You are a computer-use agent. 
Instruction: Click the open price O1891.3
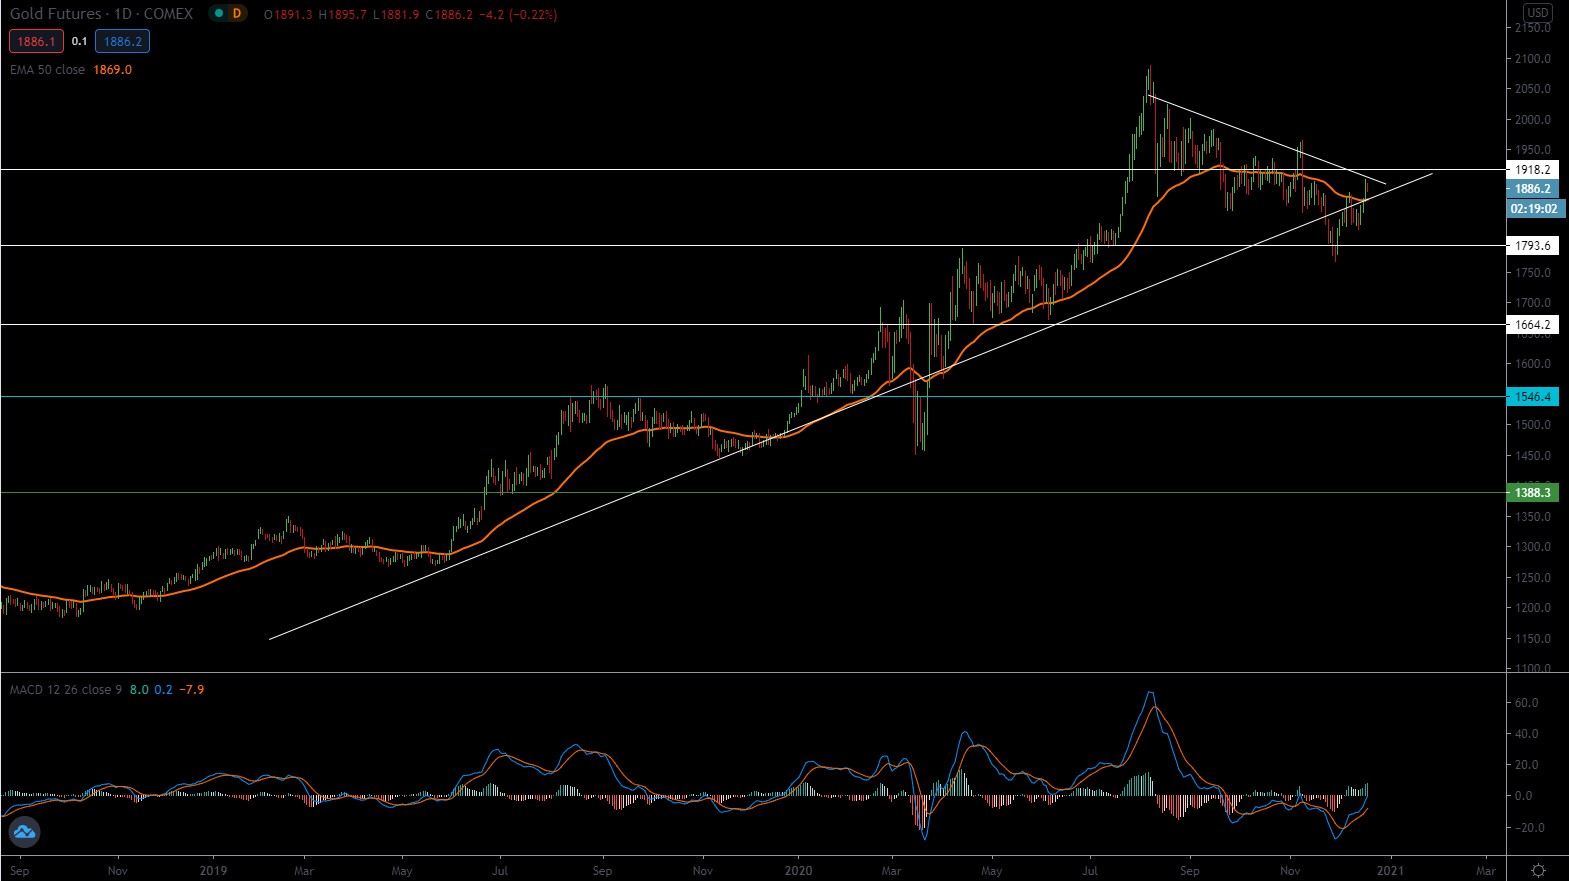click(x=288, y=15)
